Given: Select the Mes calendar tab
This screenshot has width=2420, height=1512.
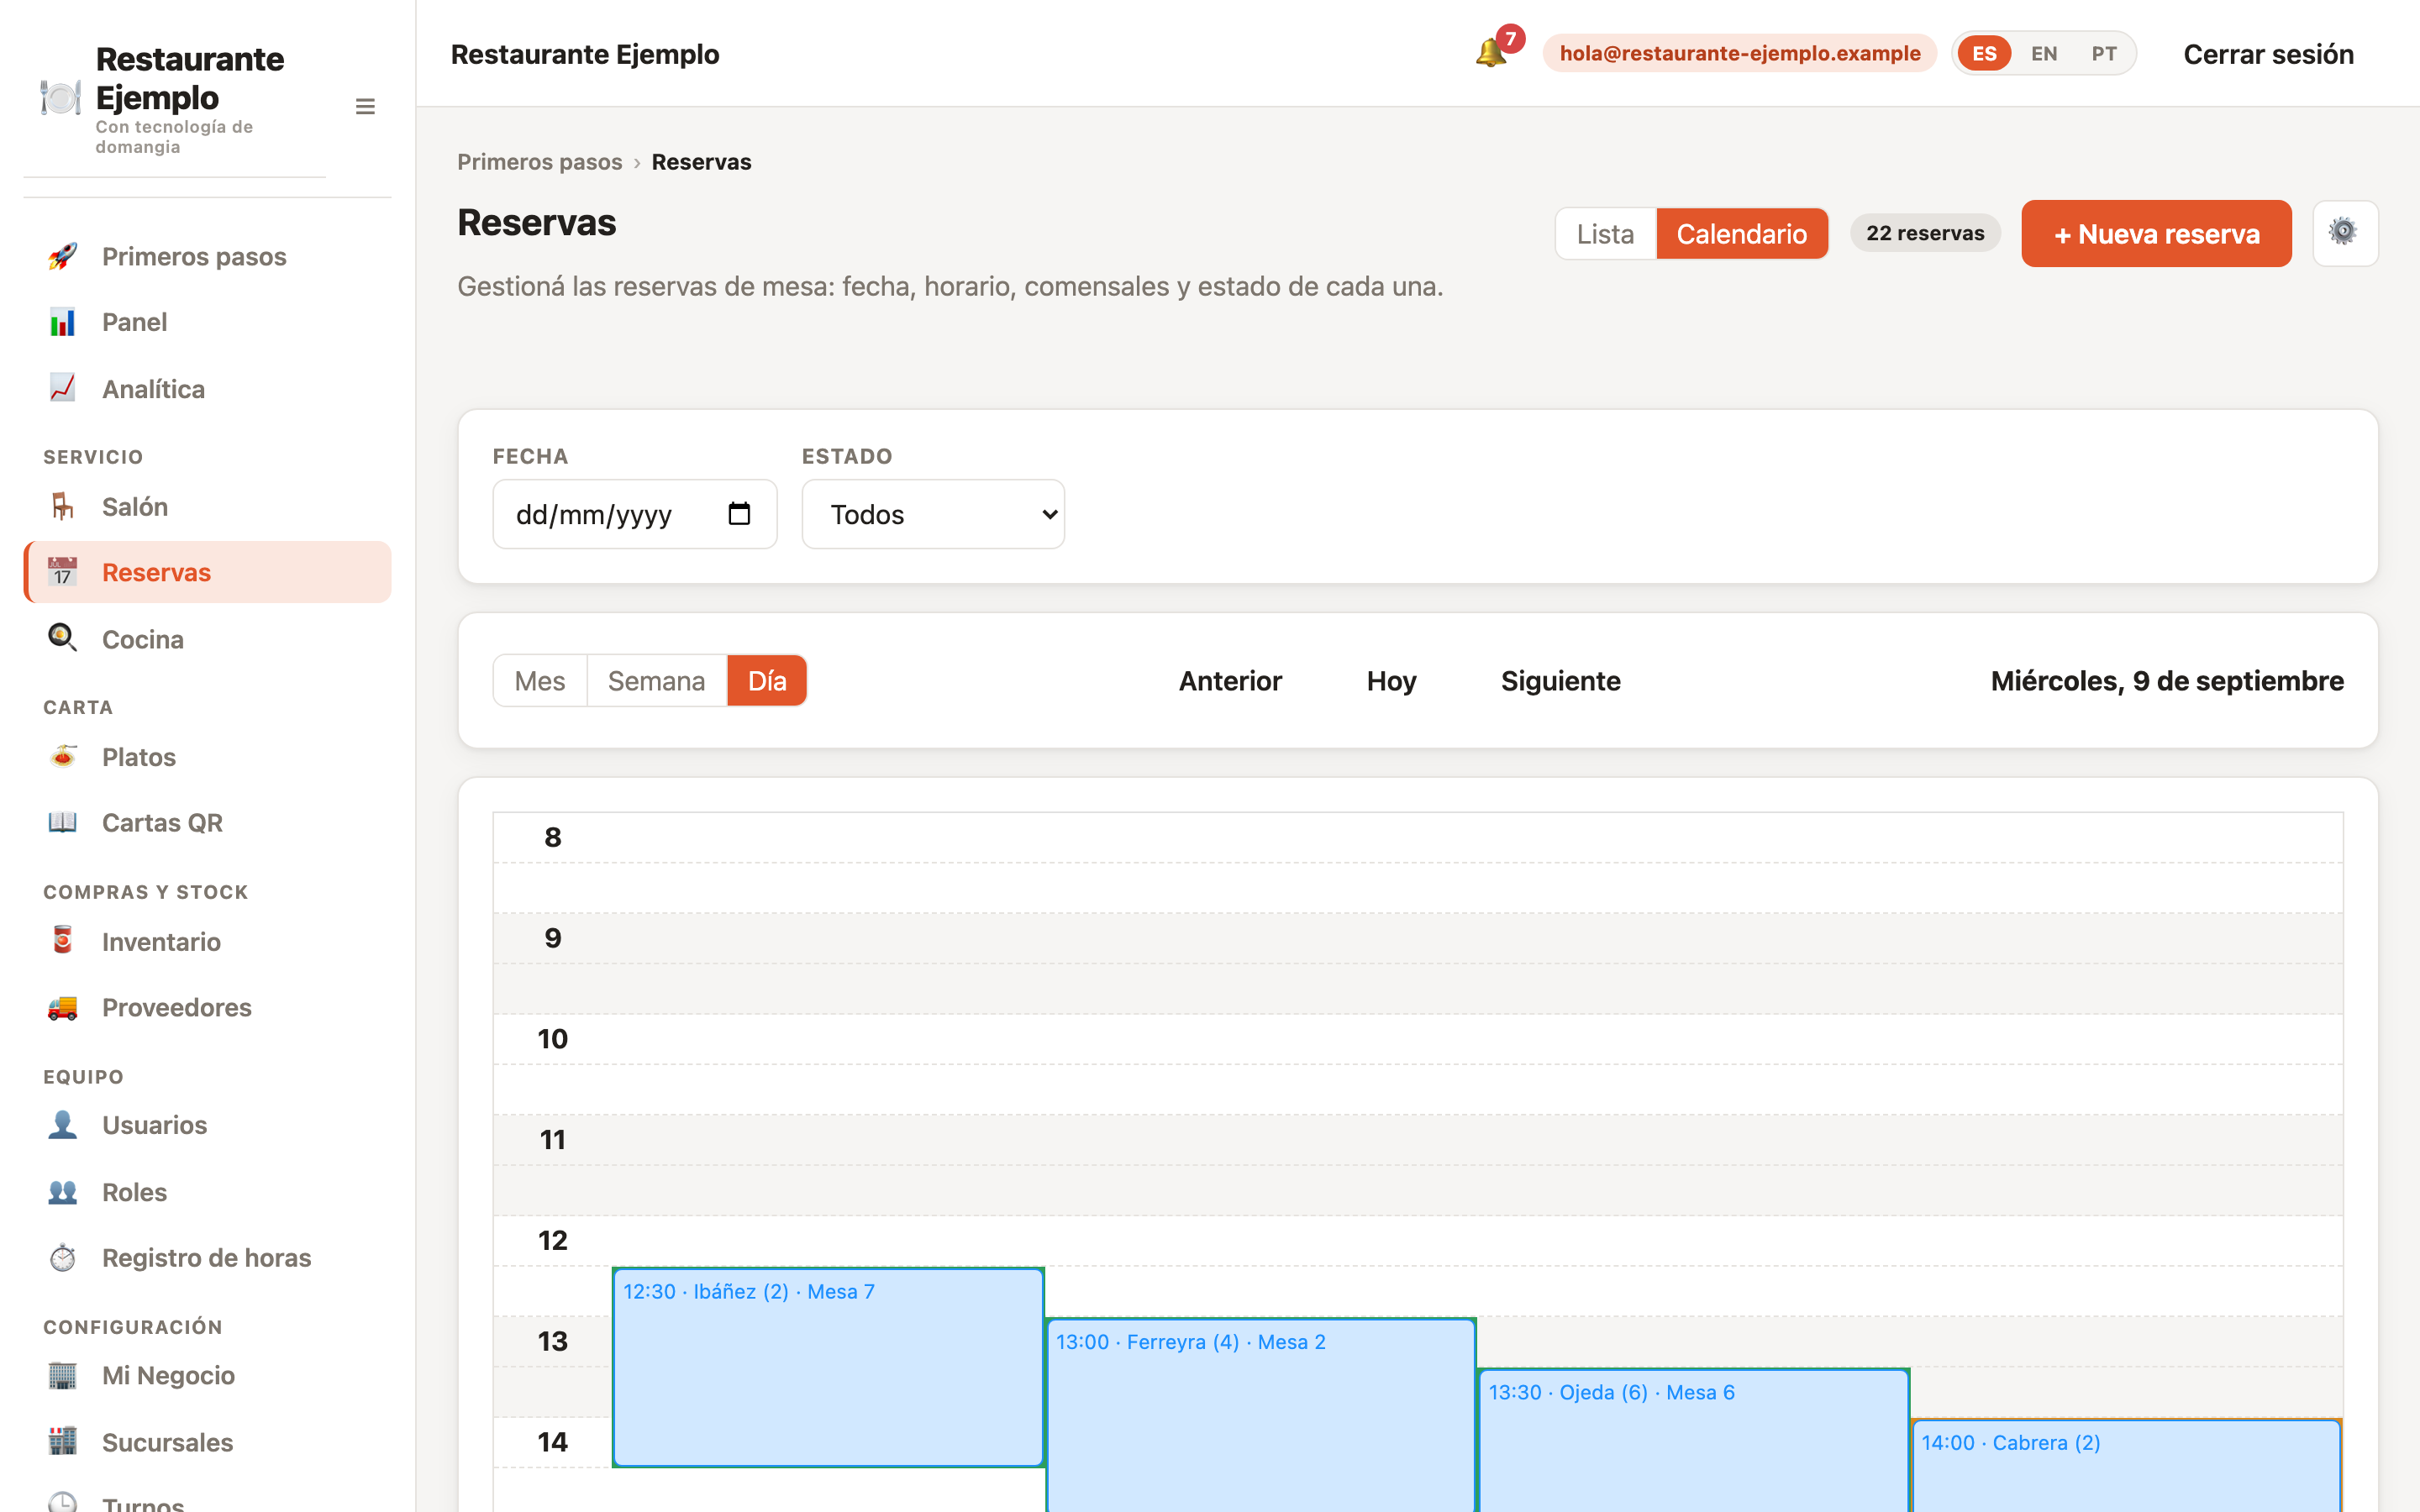Looking at the screenshot, I should 539,681.
